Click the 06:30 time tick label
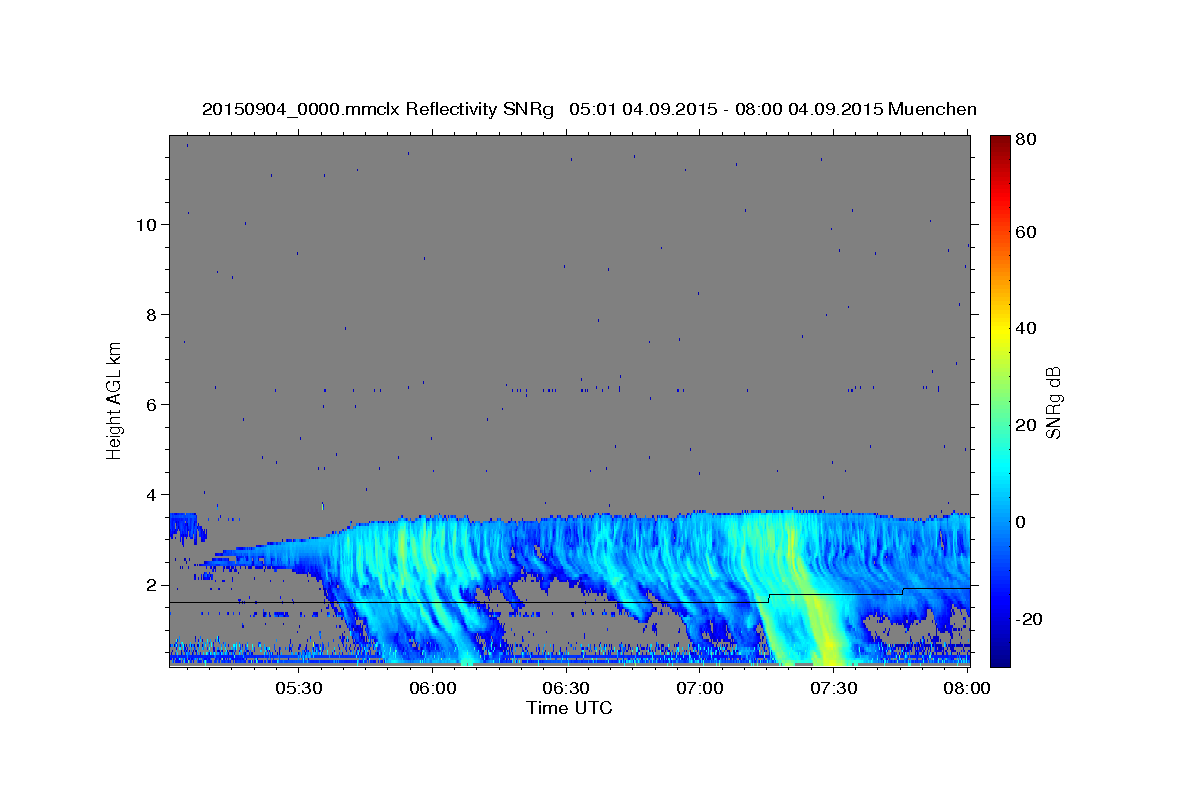The width and height of the screenshot is (1200, 800). click(x=567, y=688)
